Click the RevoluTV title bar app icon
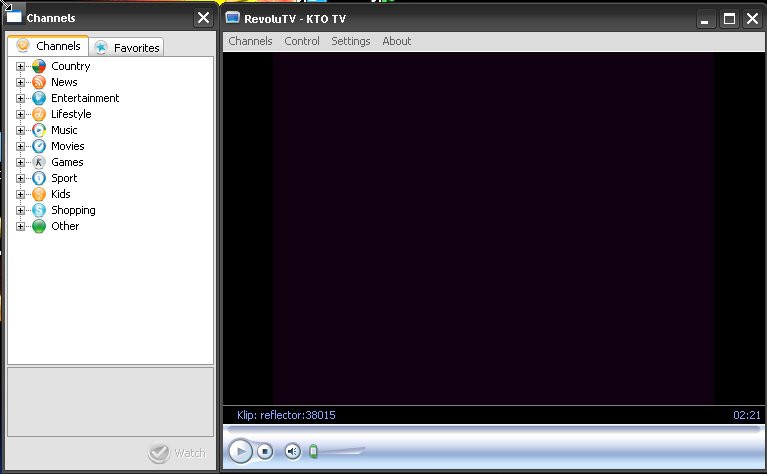Viewport: 767px width, 474px height. click(232, 18)
